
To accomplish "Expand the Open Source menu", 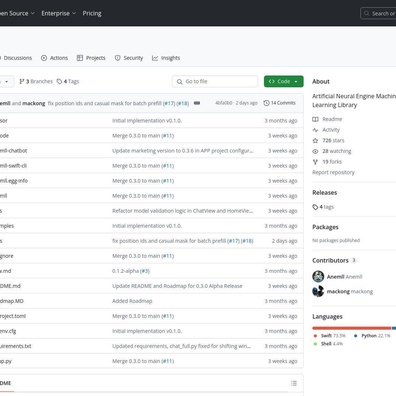I will (17, 13).
